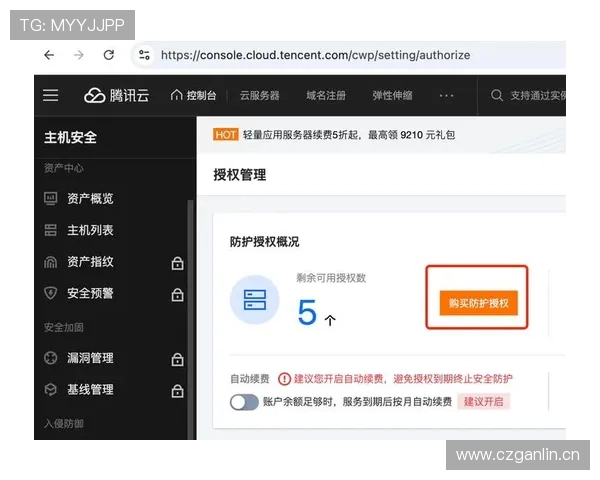Click the monitor icon beside 资产概览
This screenshot has height=480, width=600.
pos(51,199)
